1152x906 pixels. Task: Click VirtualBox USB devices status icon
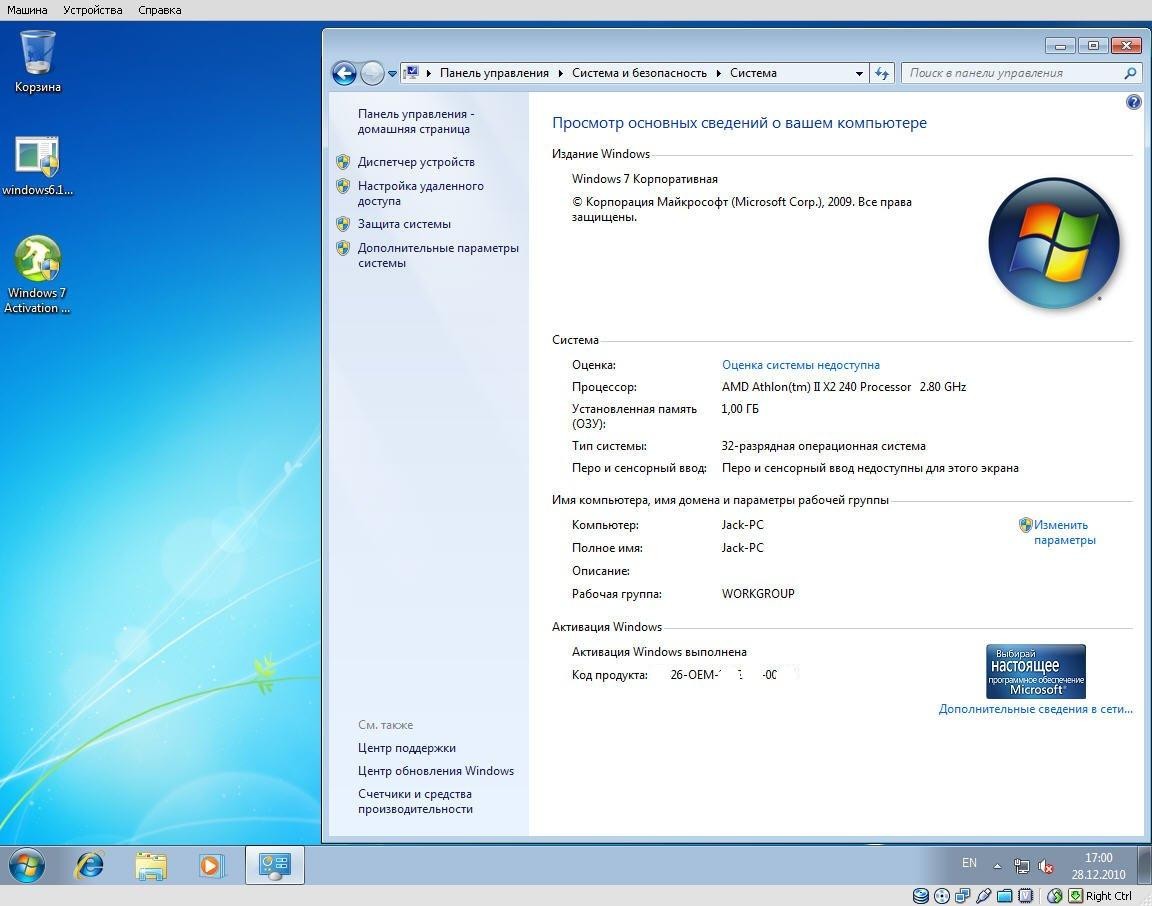click(x=984, y=896)
